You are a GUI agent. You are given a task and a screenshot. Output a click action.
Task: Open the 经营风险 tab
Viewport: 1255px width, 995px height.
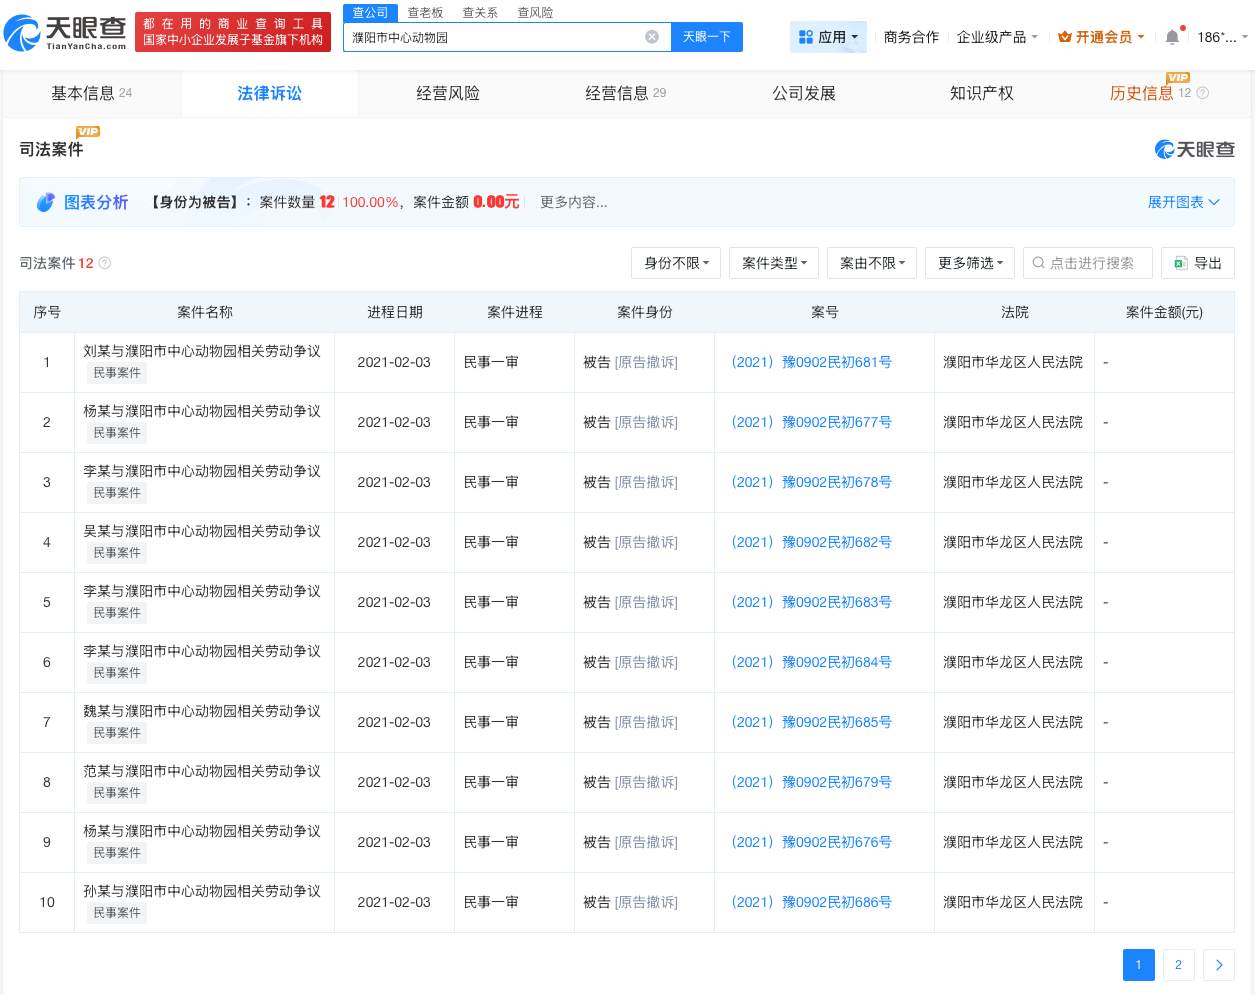(447, 93)
